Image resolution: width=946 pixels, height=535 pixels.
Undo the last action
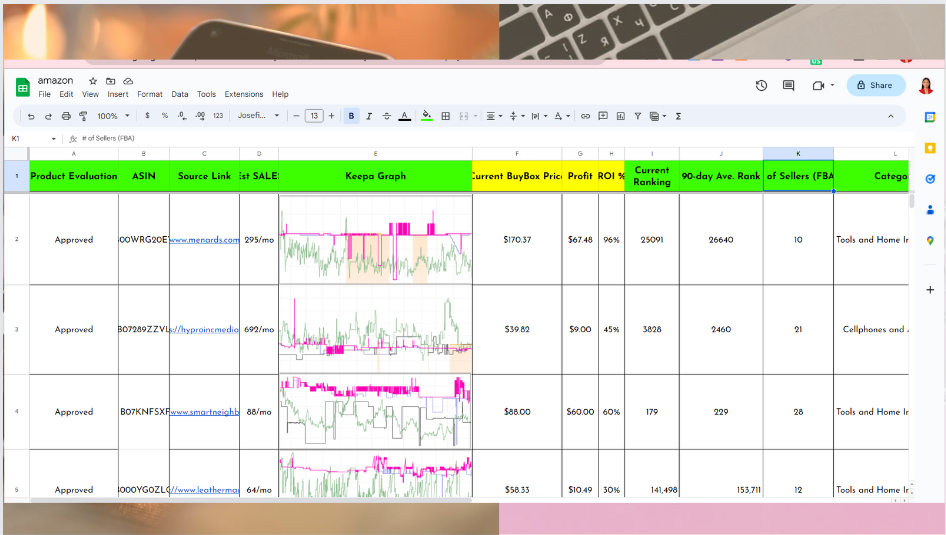tap(31, 116)
